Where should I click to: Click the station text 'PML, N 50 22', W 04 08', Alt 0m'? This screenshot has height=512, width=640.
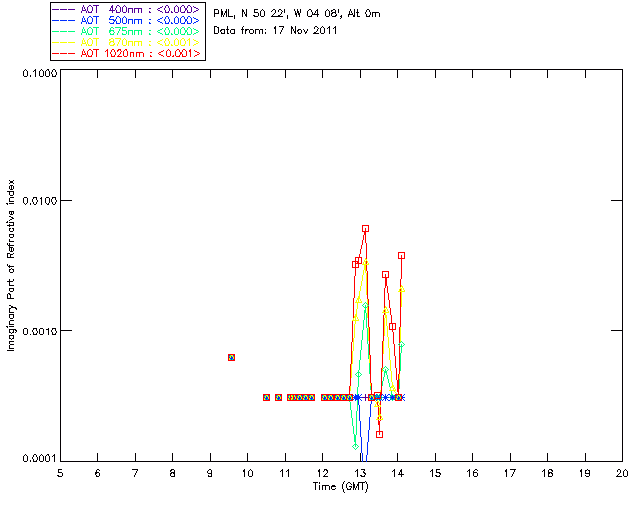pyautogui.click(x=297, y=14)
